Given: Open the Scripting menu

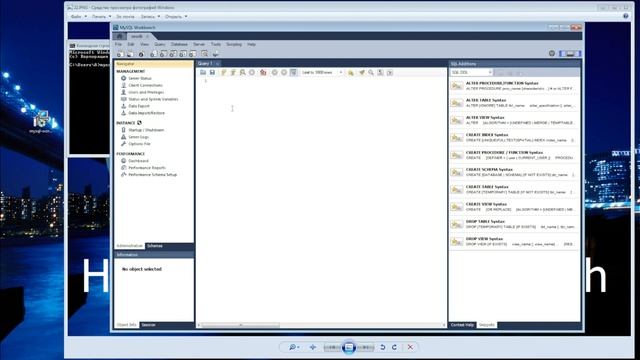Looking at the screenshot, I should click(x=234, y=44).
